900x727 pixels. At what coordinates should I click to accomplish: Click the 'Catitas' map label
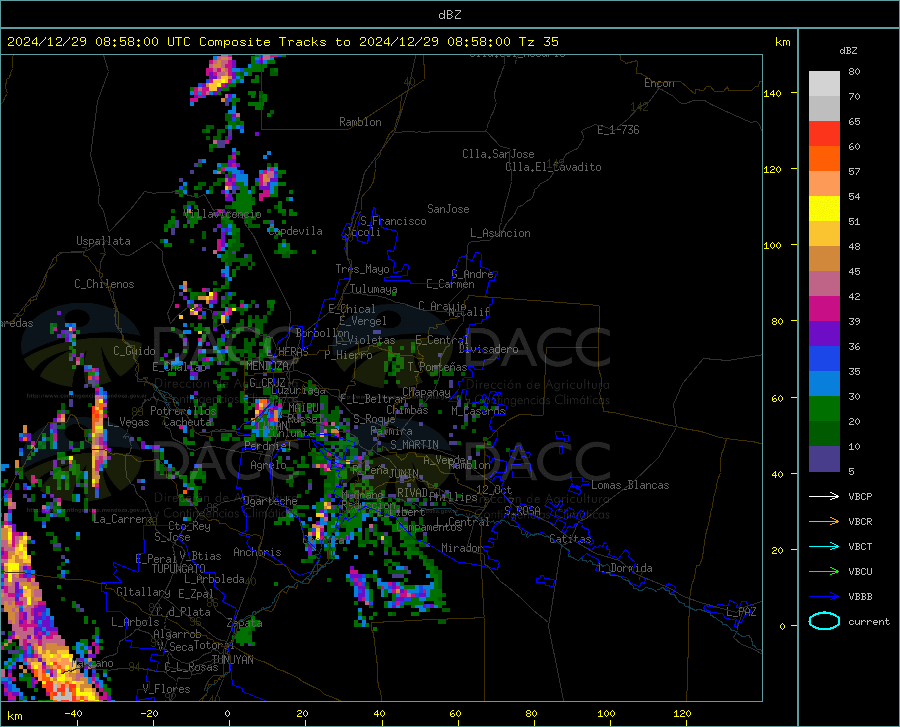(570, 539)
